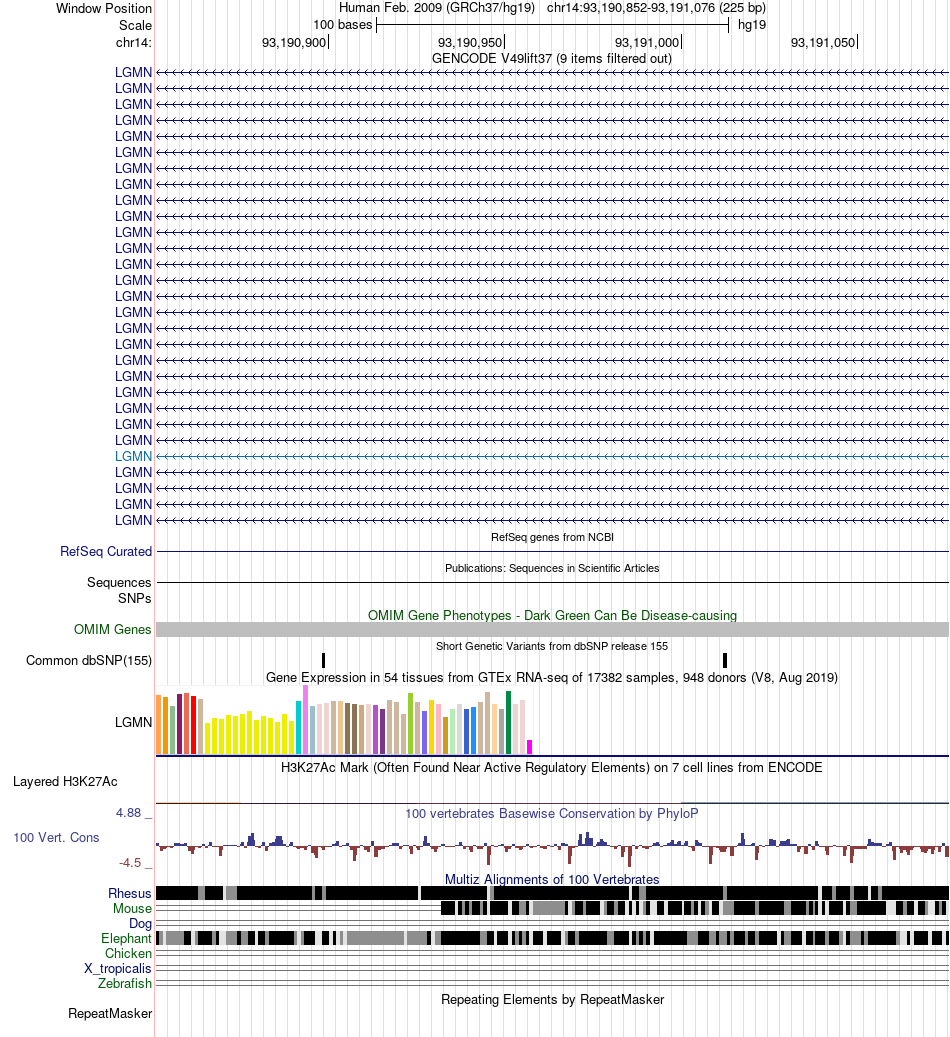
Task: Click the Layered H3K27Ac label
Action: [x=65, y=782]
